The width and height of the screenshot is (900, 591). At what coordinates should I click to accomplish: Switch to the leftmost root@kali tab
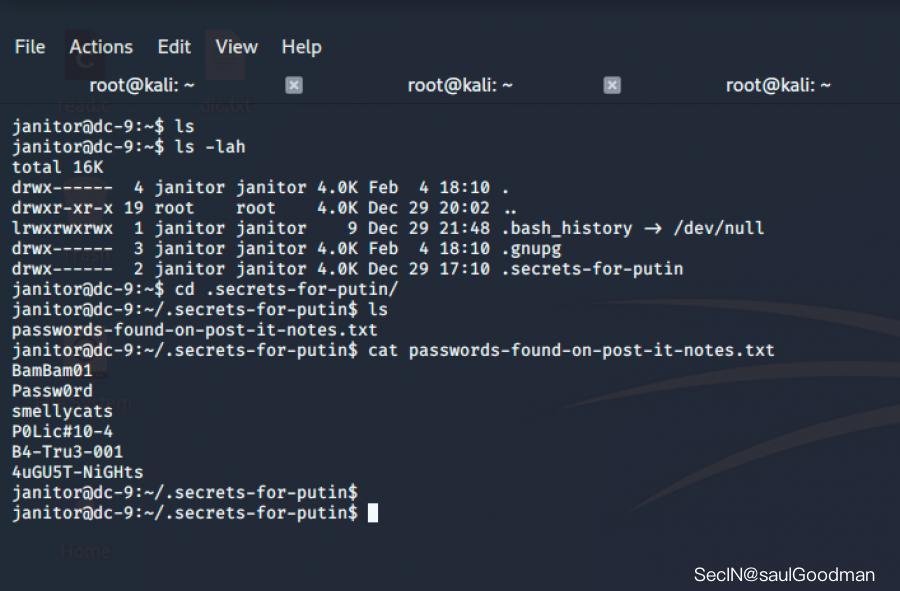click(142, 85)
